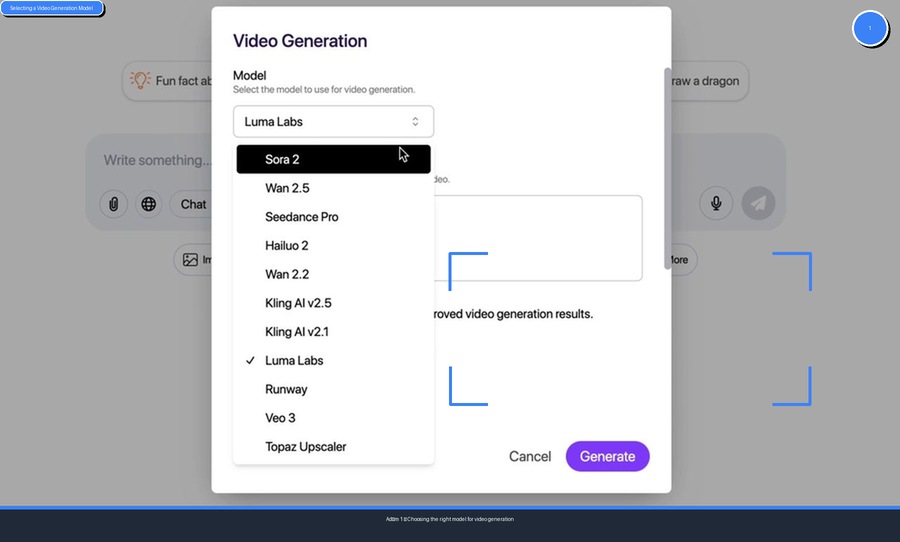Click the blue circle avatar badge
The width and height of the screenshot is (900, 542).
(870, 28)
